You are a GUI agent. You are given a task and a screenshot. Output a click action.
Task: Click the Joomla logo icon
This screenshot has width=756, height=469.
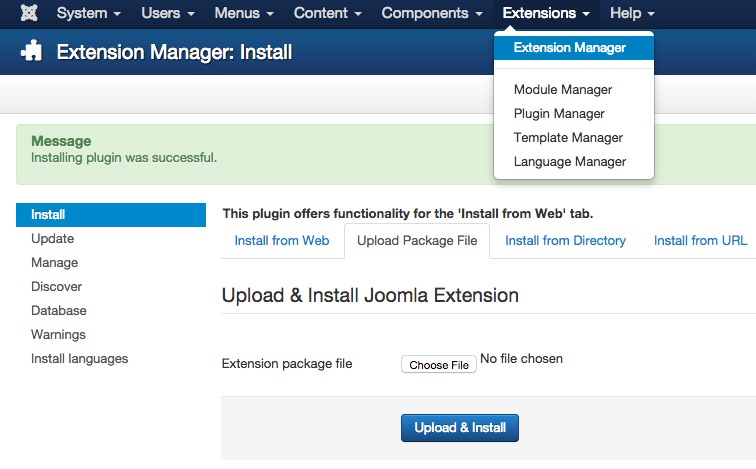tap(29, 14)
